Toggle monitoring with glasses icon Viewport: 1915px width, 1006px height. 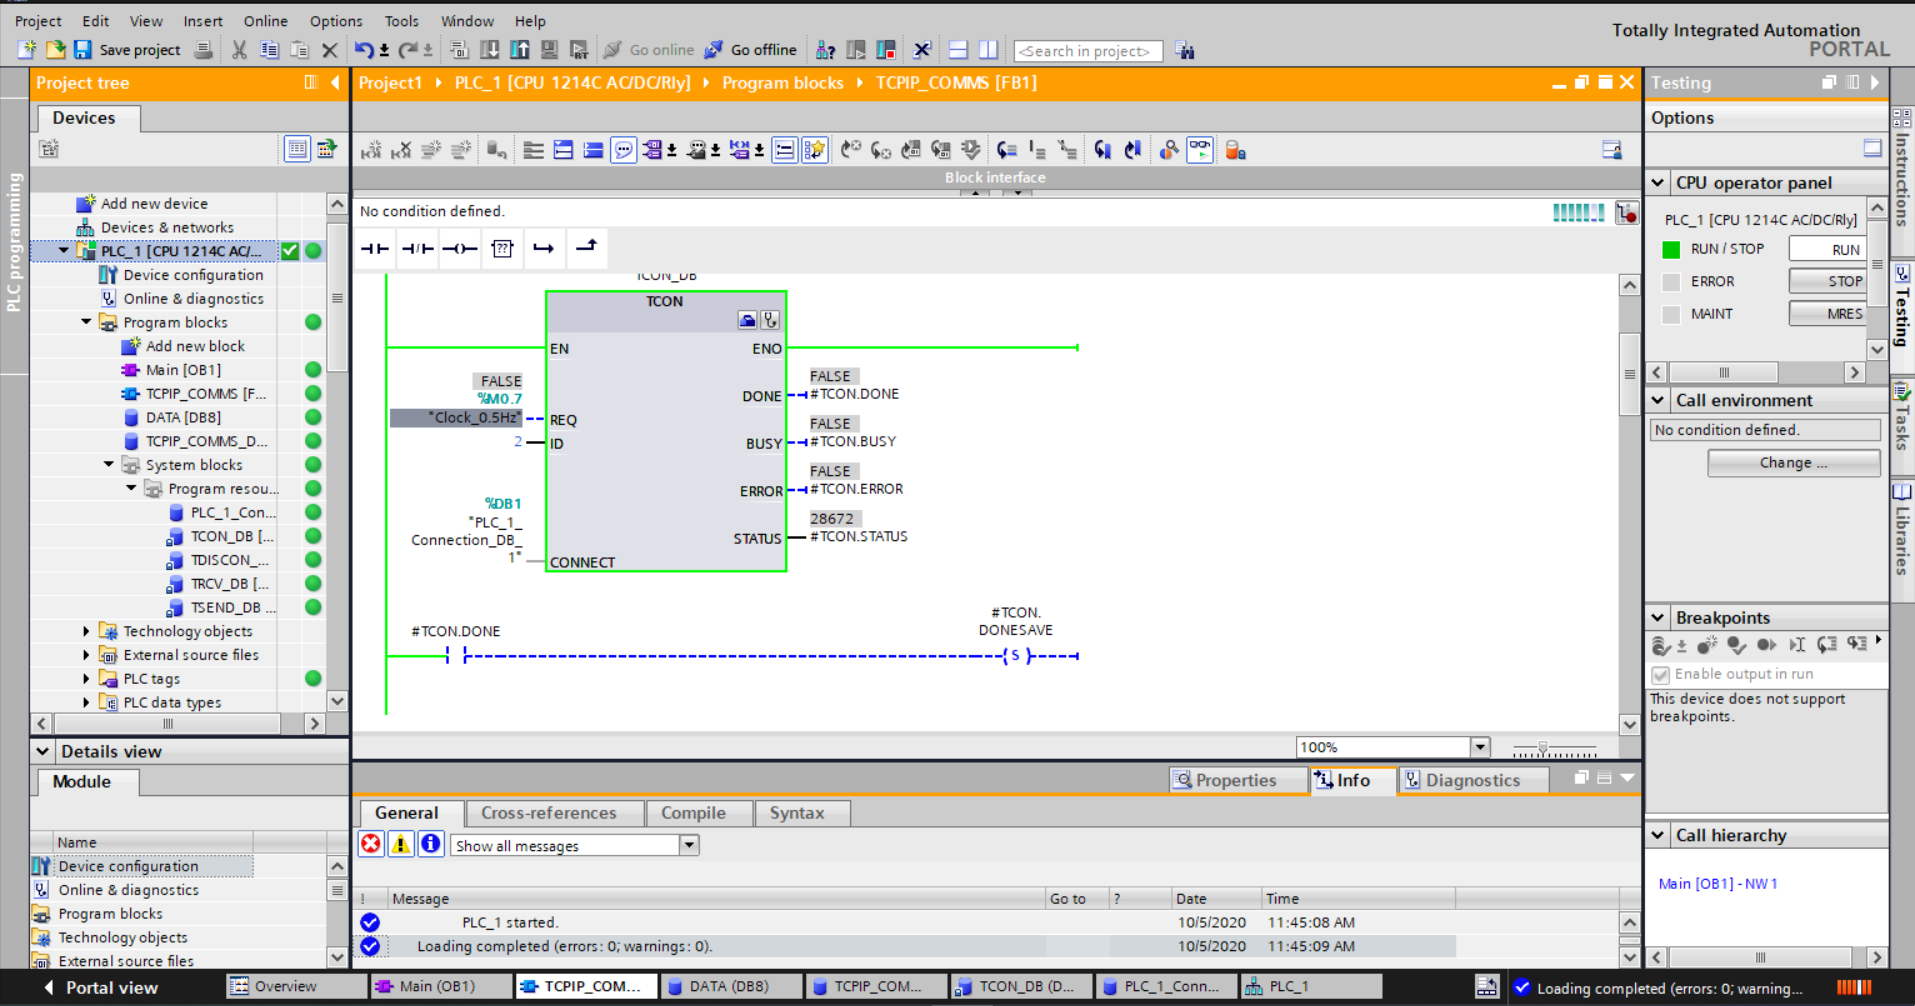(x=1200, y=150)
